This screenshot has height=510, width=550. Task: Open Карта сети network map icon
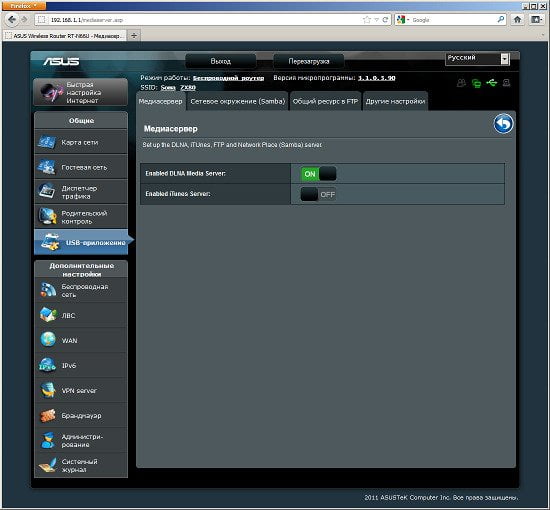(47, 142)
